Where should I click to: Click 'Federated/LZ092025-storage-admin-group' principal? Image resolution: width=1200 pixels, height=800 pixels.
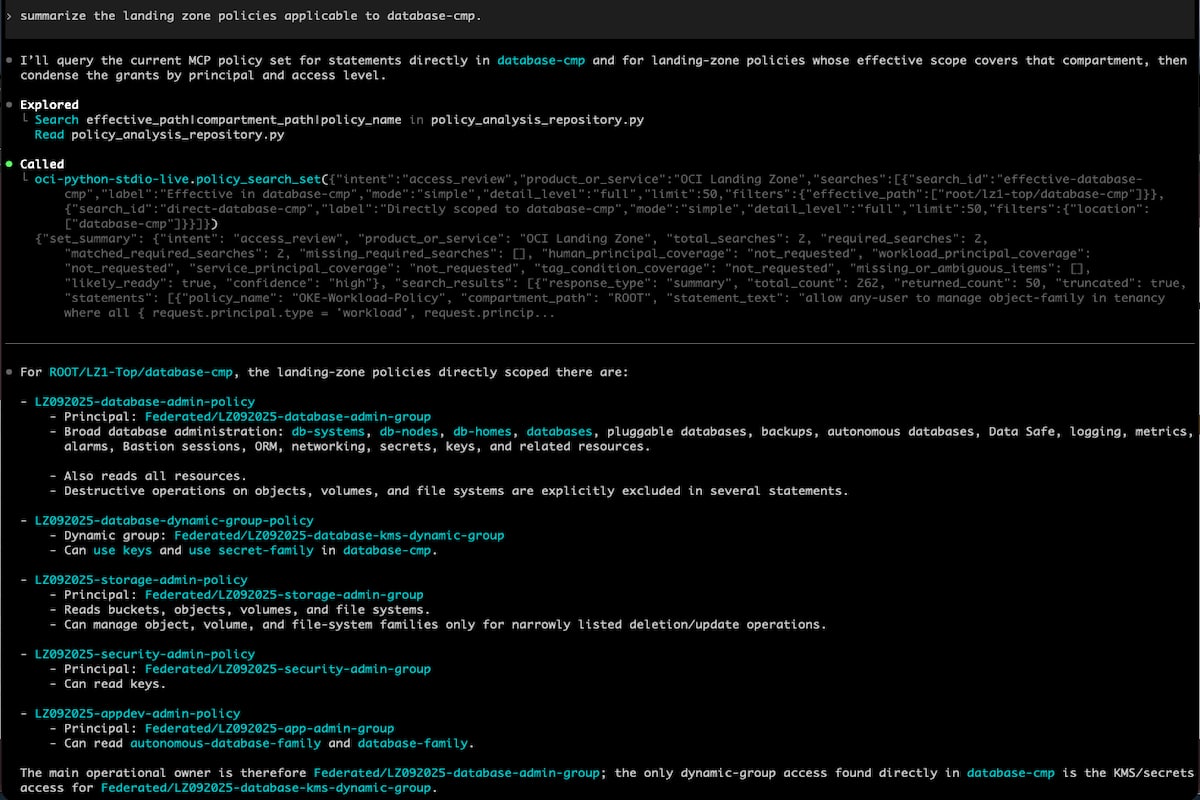coord(284,595)
